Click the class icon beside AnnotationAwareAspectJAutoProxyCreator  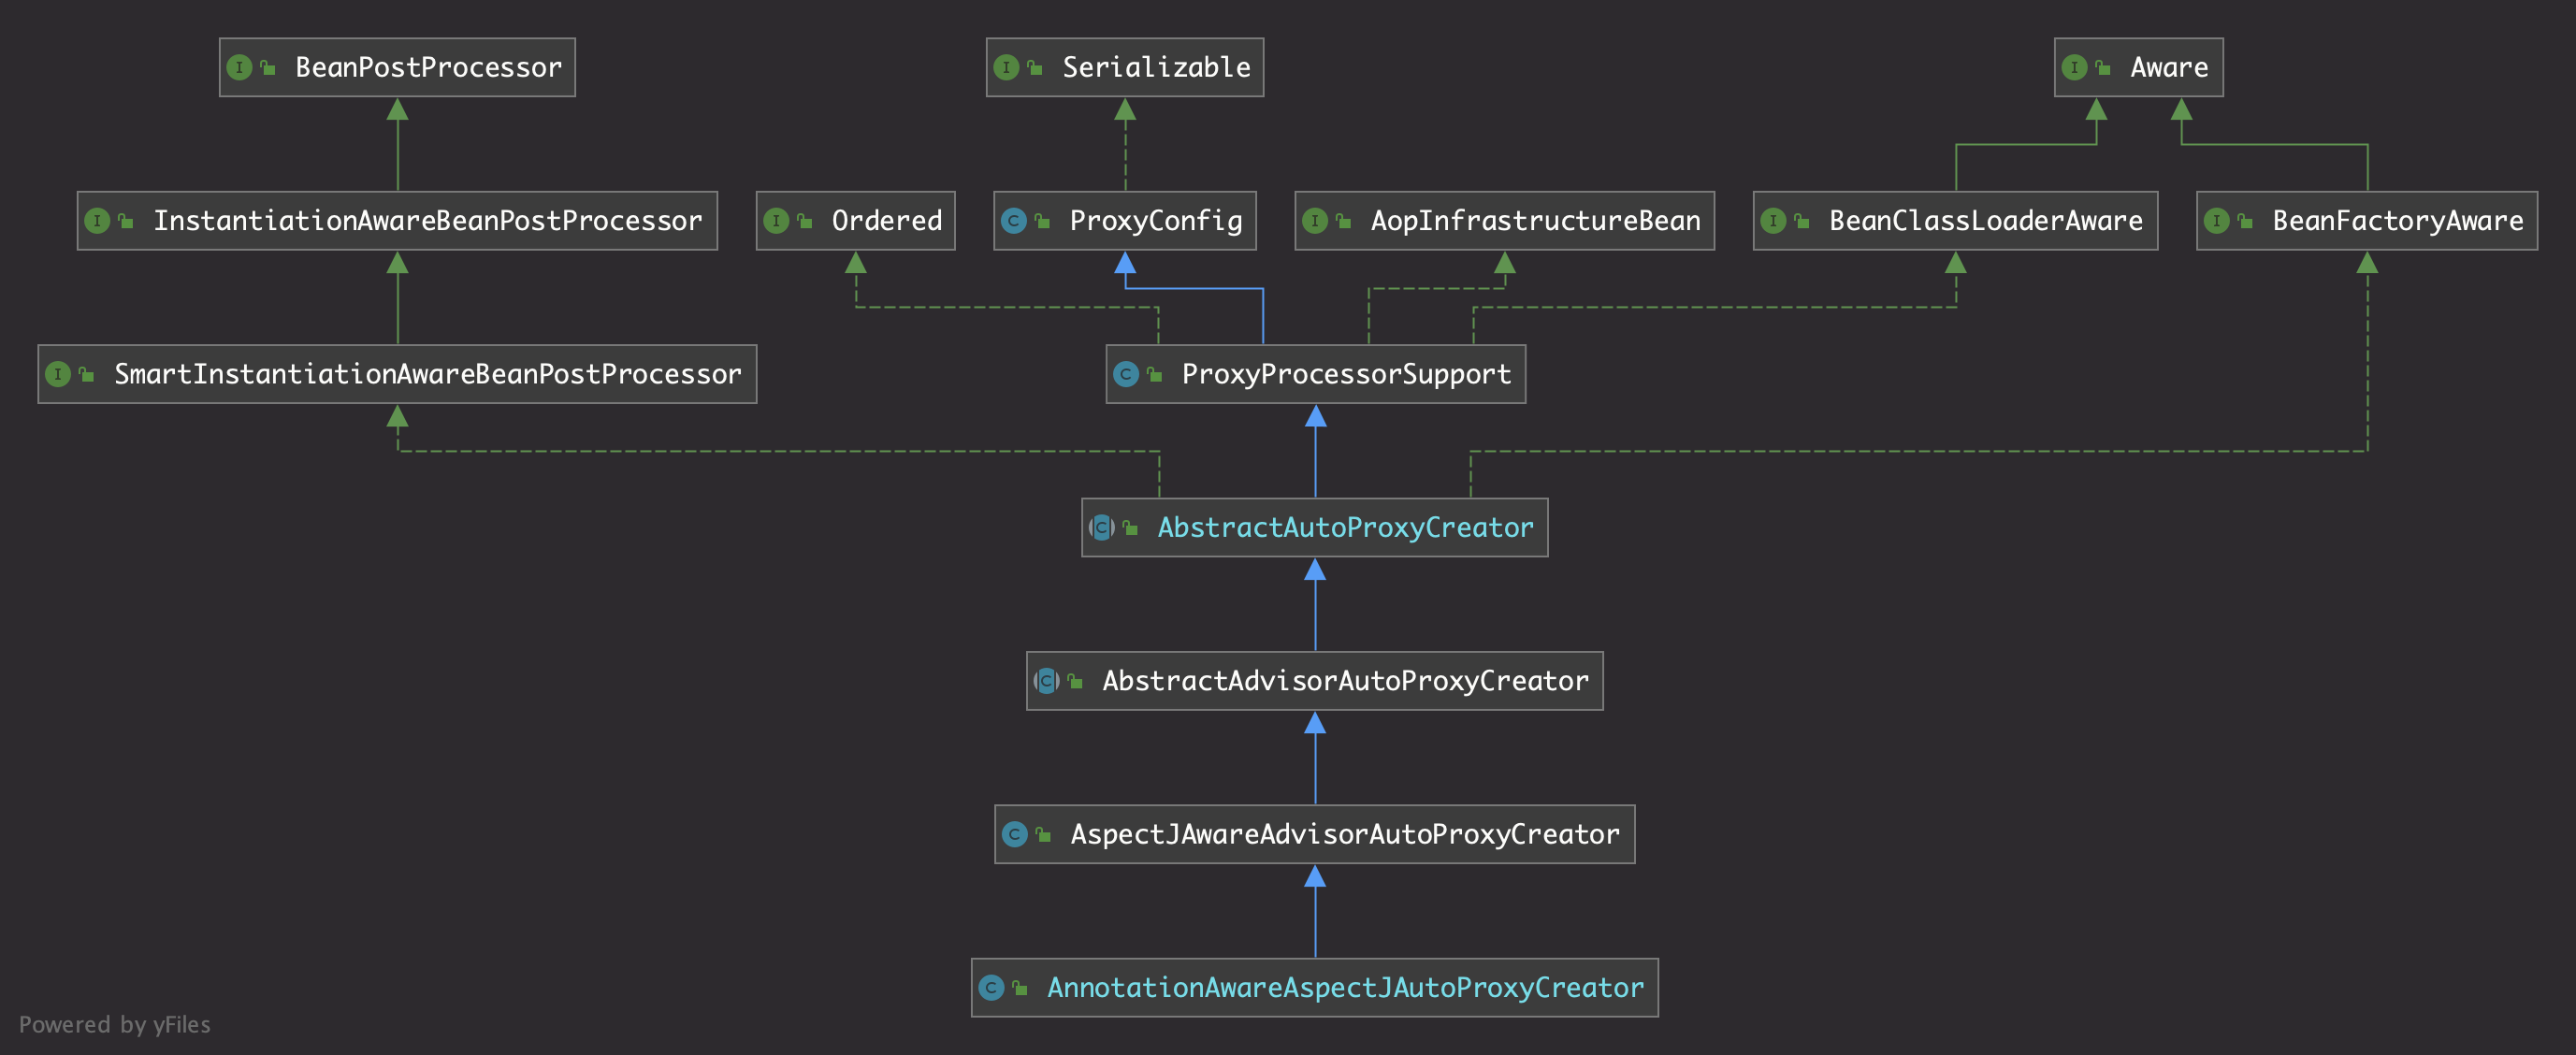tap(991, 988)
